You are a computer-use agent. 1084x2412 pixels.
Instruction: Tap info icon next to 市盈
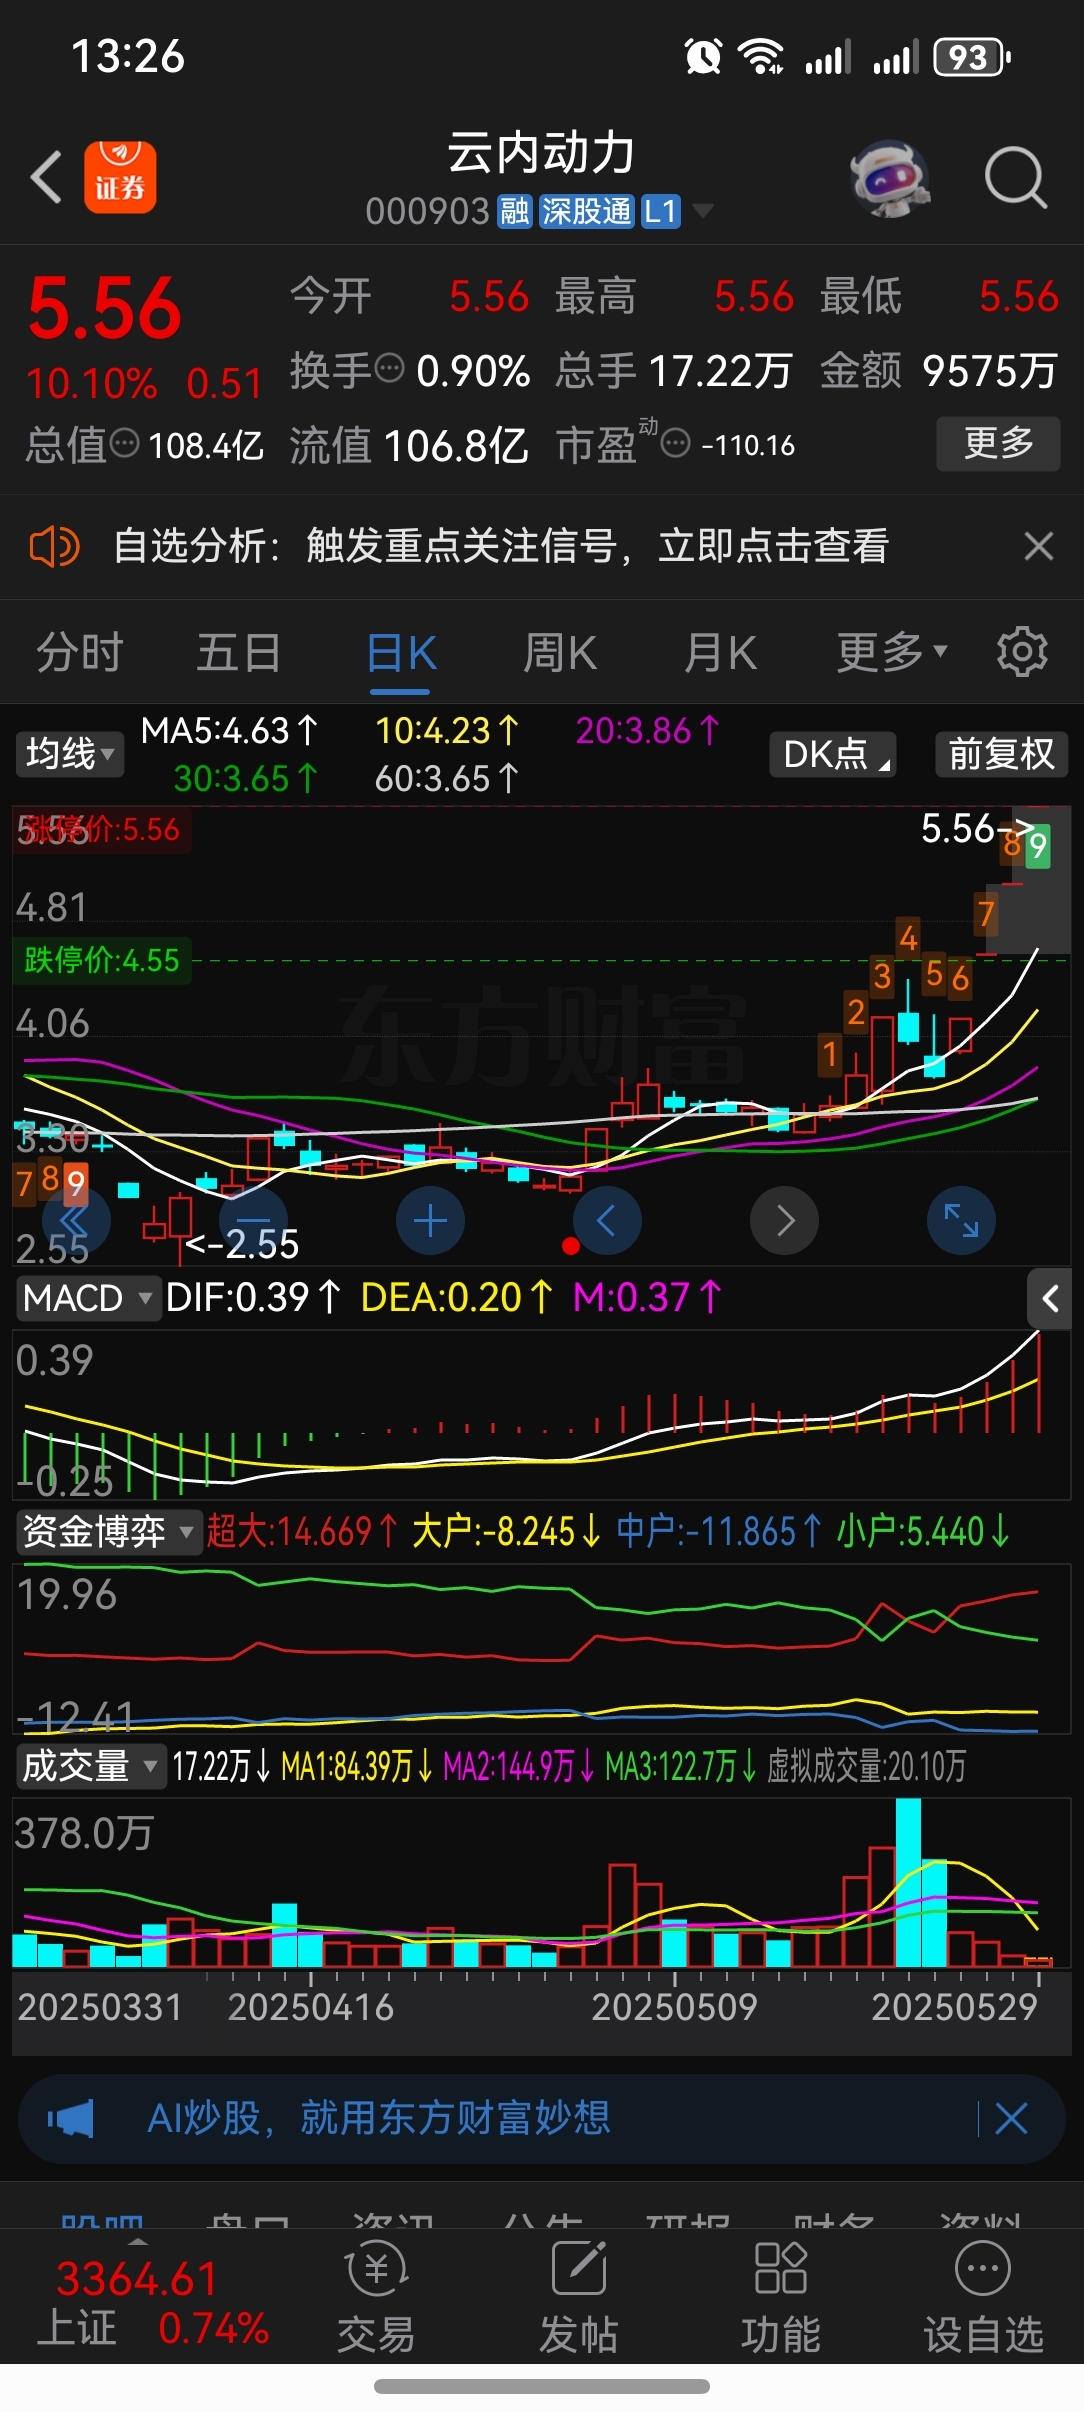click(x=676, y=443)
